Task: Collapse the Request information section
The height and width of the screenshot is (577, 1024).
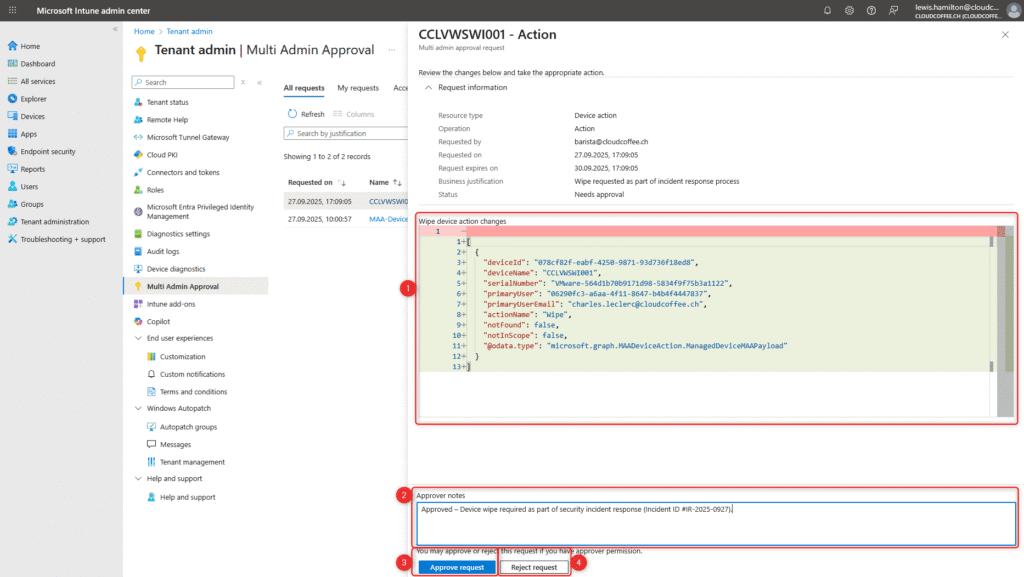Action: click(x=429, y=87)
